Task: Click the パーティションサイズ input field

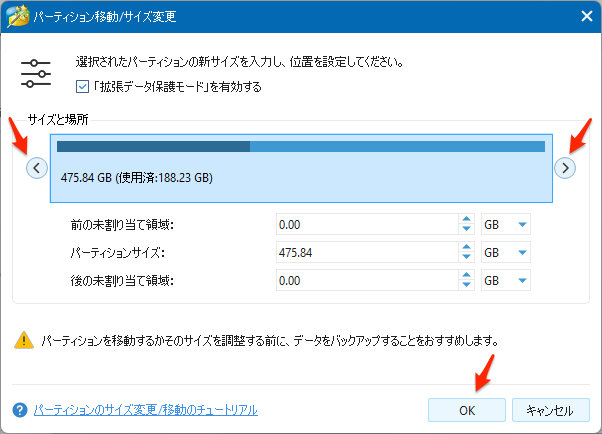Action: click(365, 253)
